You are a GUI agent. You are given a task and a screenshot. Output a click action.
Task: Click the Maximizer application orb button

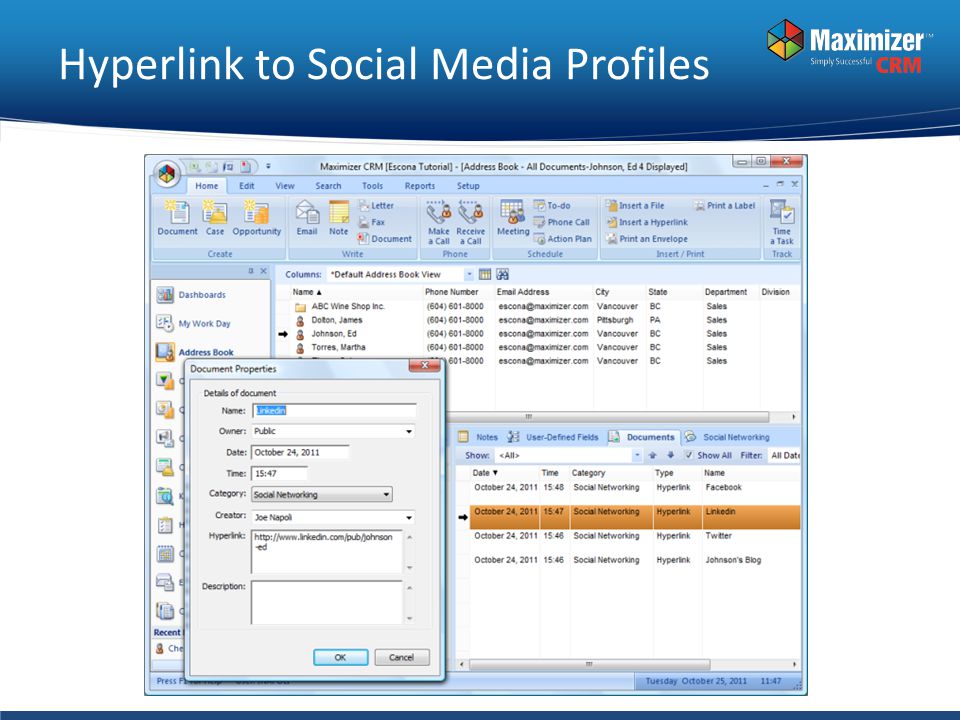167,173
